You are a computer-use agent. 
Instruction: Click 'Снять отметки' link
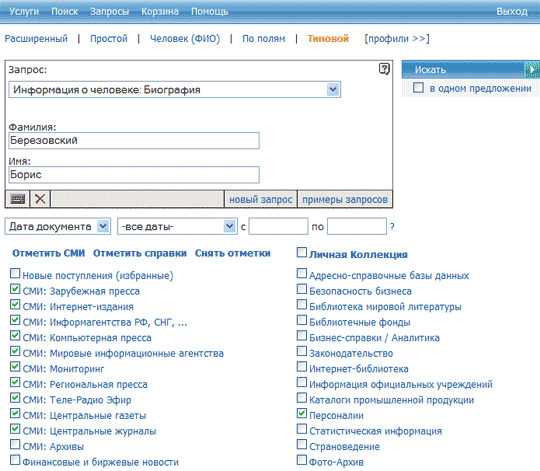click(x=233, y=253)
